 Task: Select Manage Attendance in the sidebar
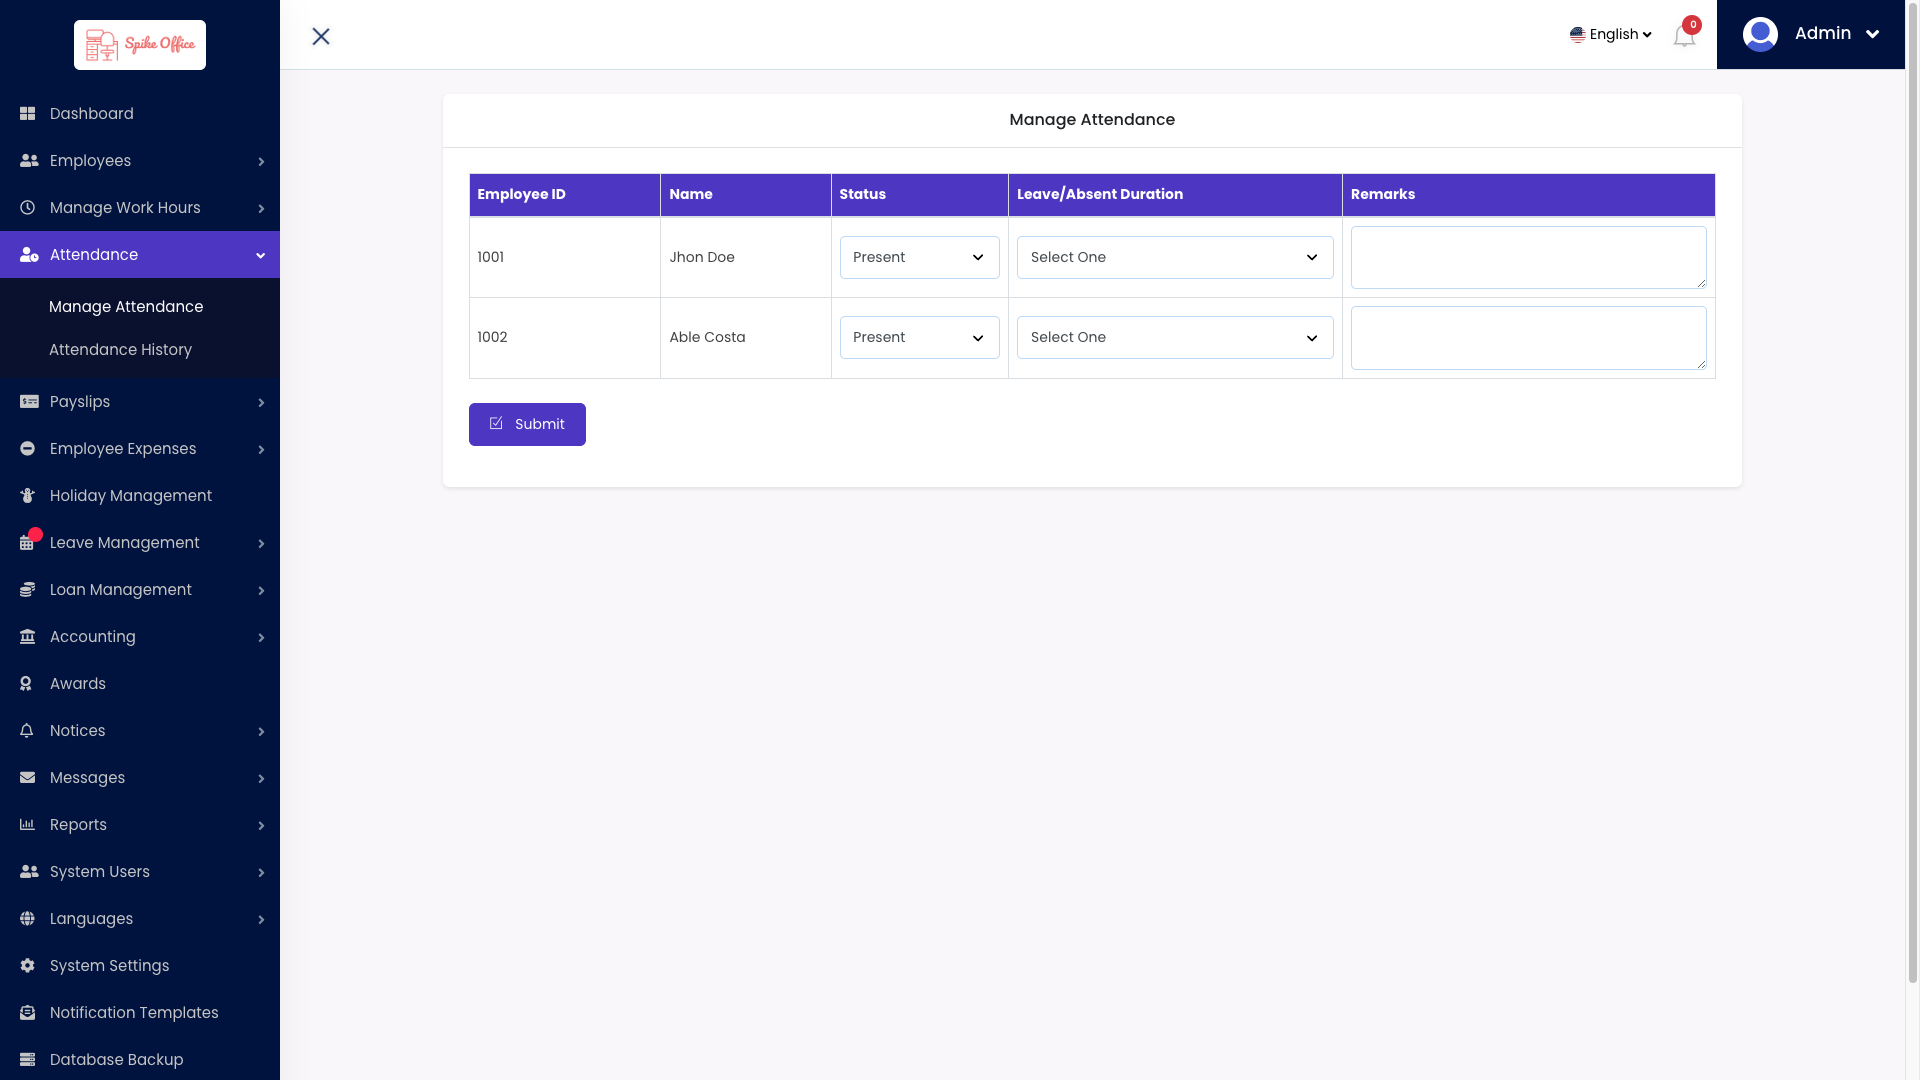click(126, 306)
